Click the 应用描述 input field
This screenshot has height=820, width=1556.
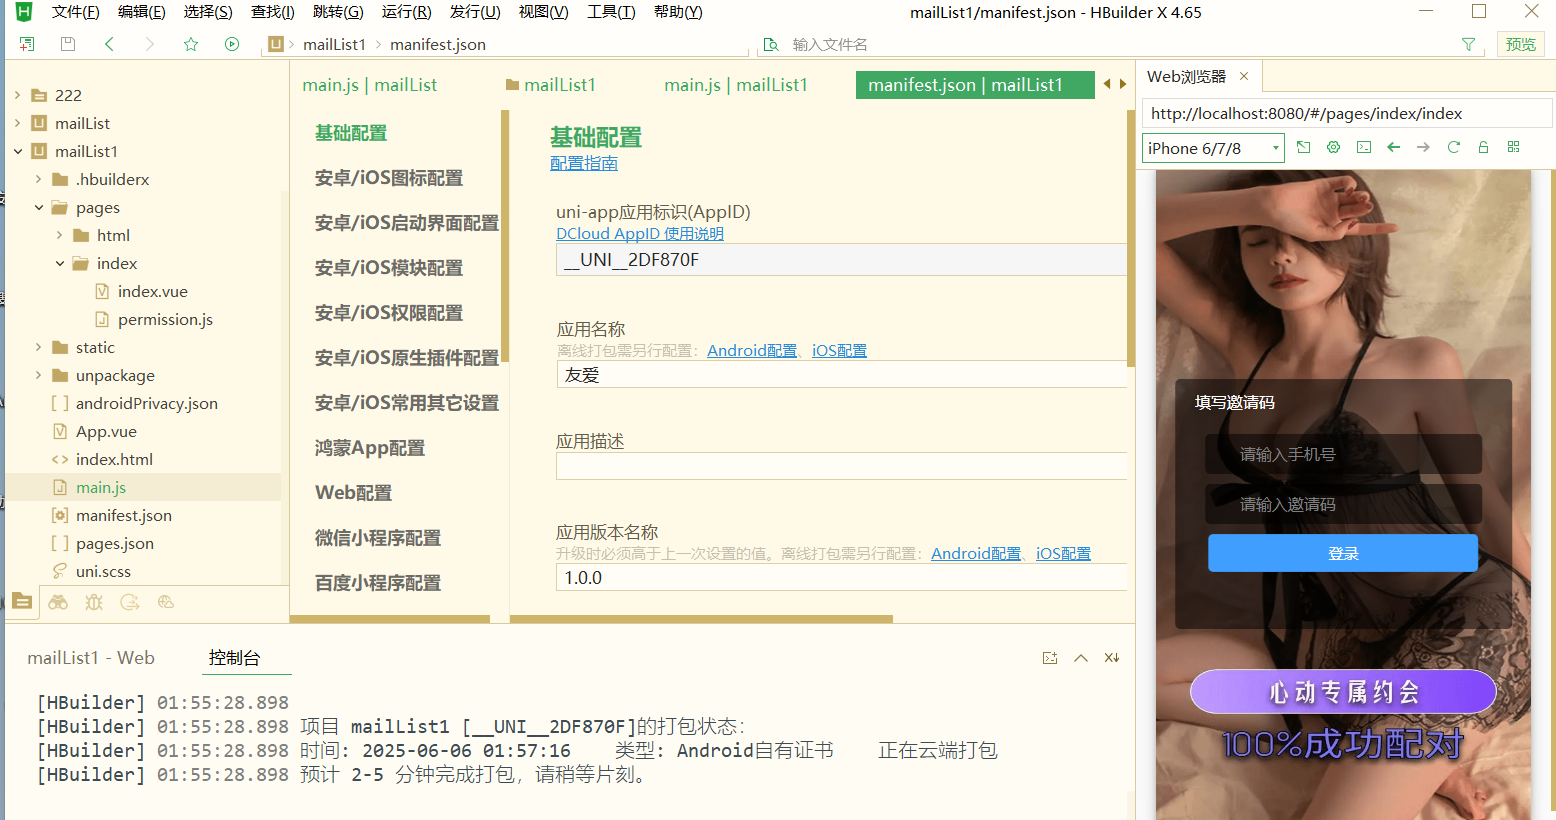point(841,466)
